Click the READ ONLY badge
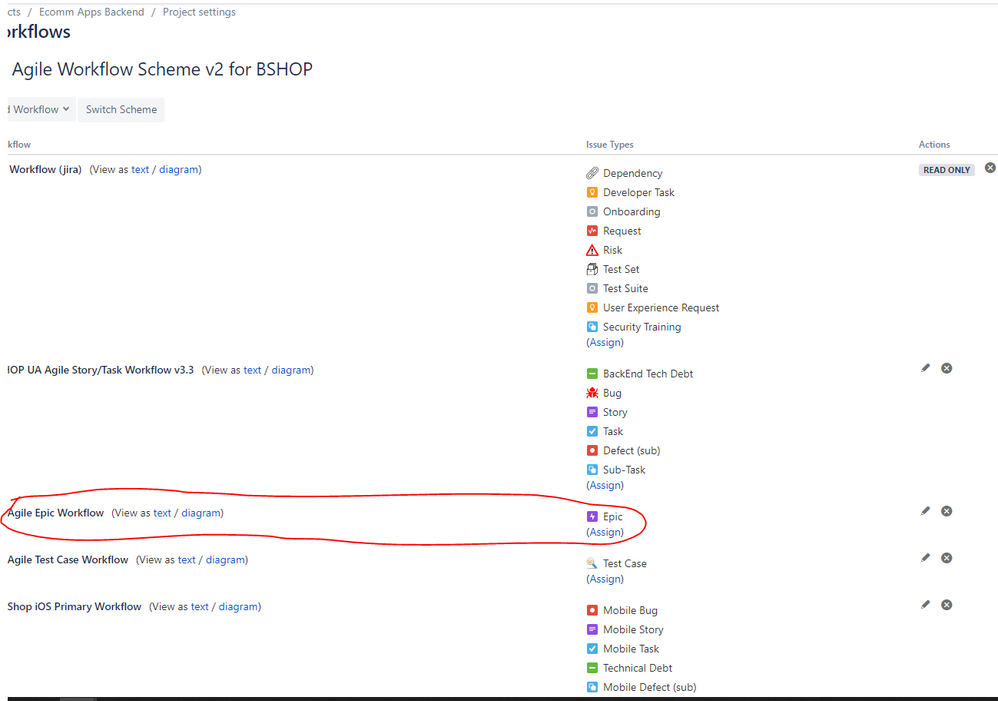 point(946,170)
